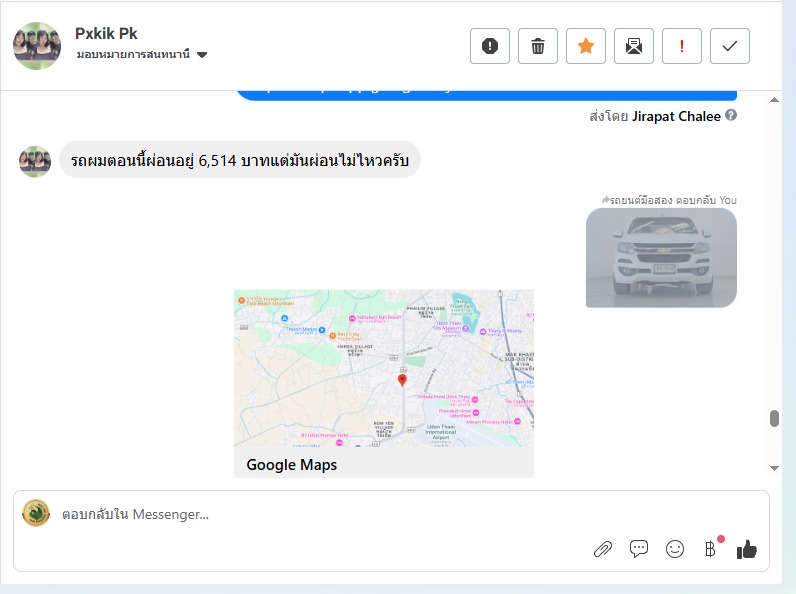Click the page avatar in reply box
This screenshot has width=796, height=594.
click(x=36, y=513)
